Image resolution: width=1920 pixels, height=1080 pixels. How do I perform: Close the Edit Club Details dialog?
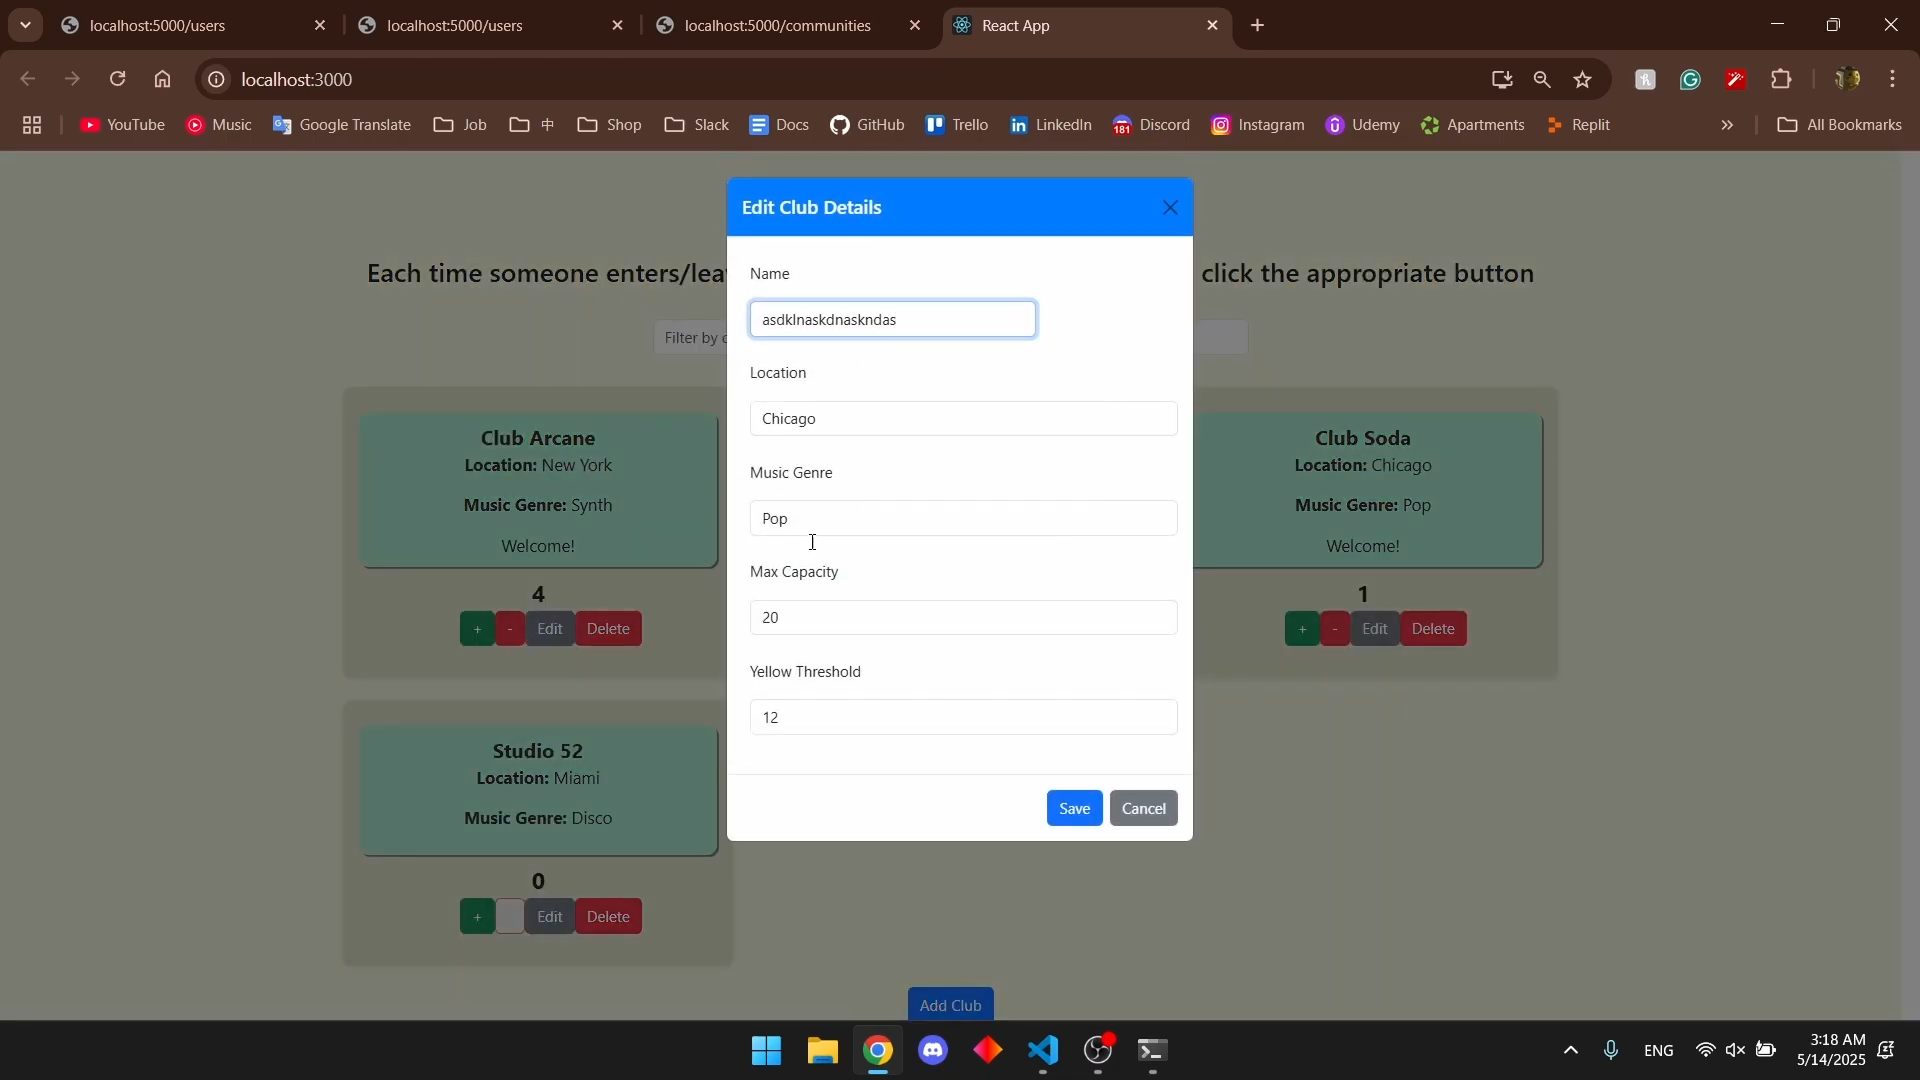pyautogui.click(x=1170, y=208)
